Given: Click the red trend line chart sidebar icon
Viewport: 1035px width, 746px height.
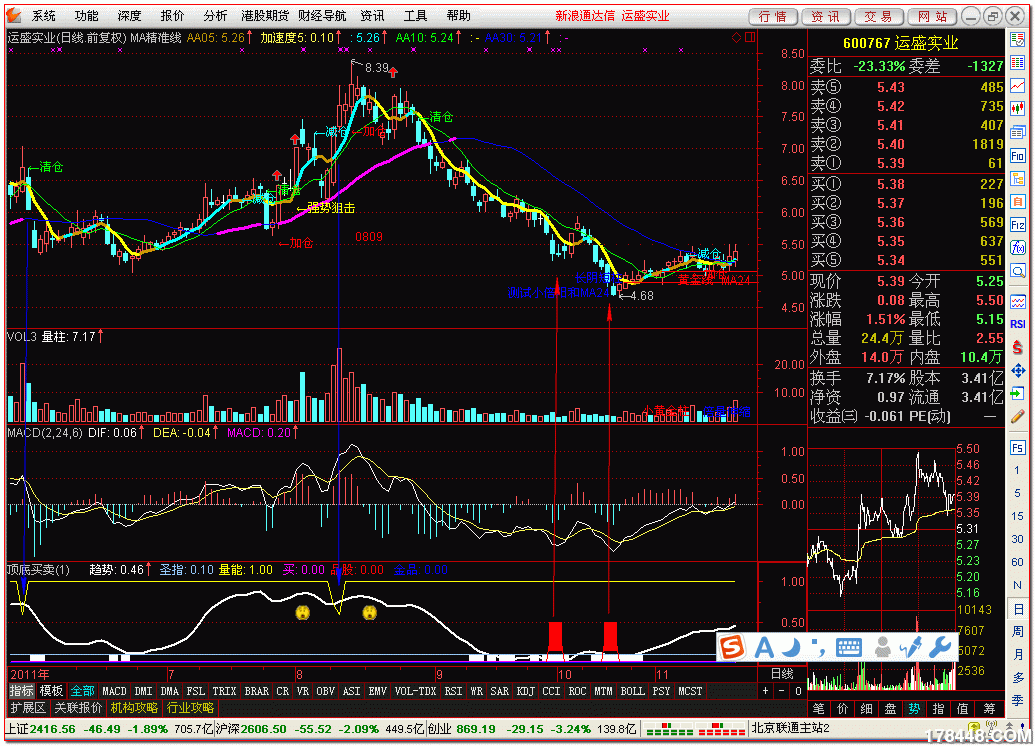Looking at the screenshot, I should click(1017, 85).
